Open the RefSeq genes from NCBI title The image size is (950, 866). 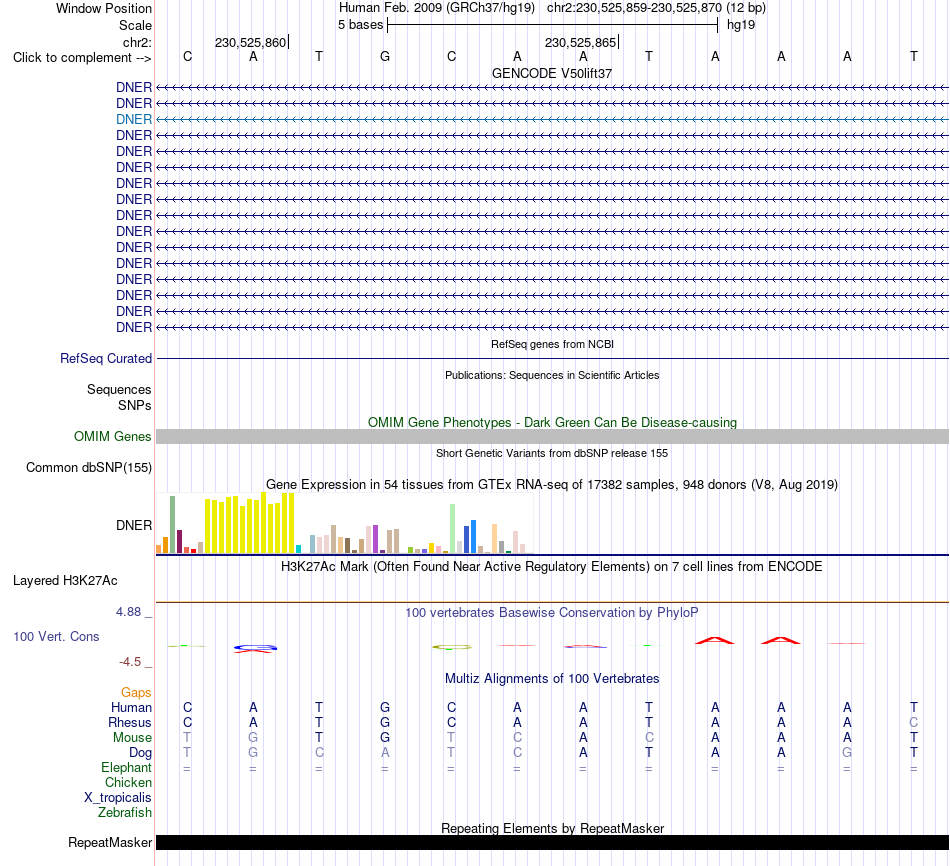(552, 344)
